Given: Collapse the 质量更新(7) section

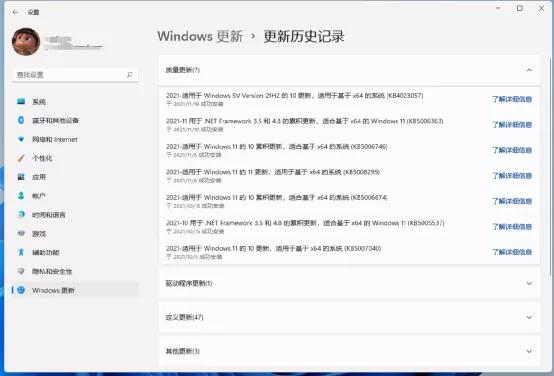Looking at the screenshot, I should [529, 70].
